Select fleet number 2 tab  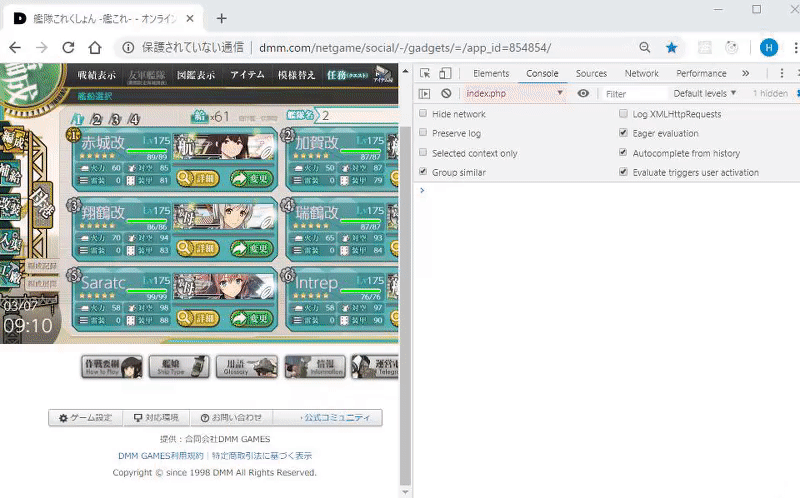click(96, 119)
